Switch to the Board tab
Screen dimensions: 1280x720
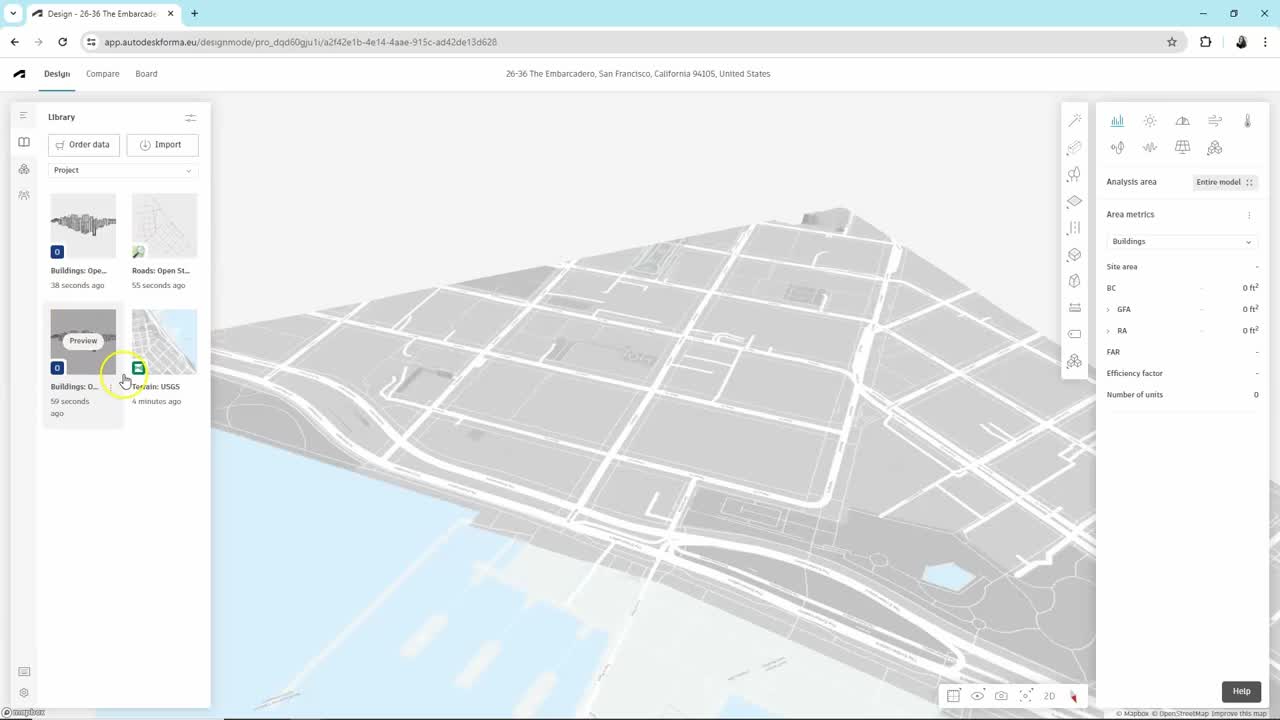(x=146, y=74)
